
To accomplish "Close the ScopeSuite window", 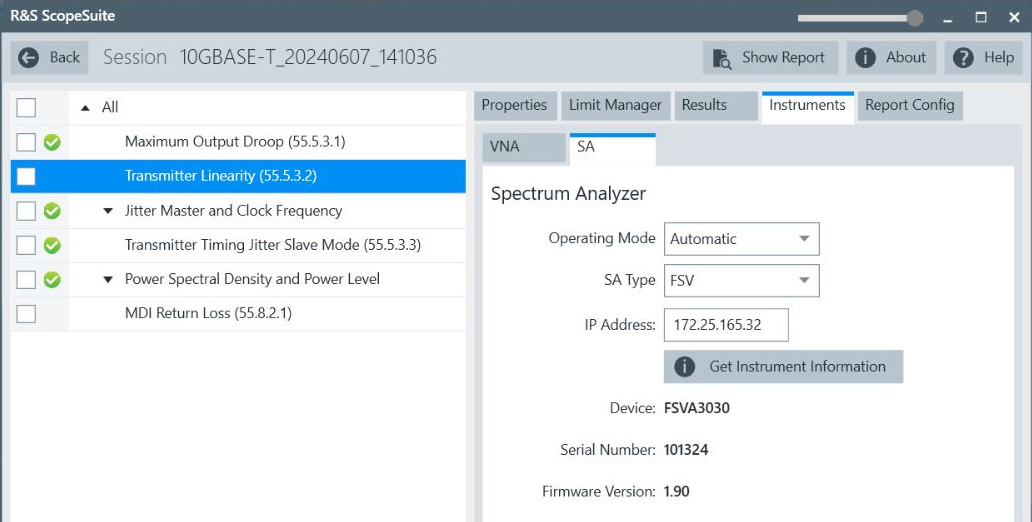I will click(x=1014, y=18).
